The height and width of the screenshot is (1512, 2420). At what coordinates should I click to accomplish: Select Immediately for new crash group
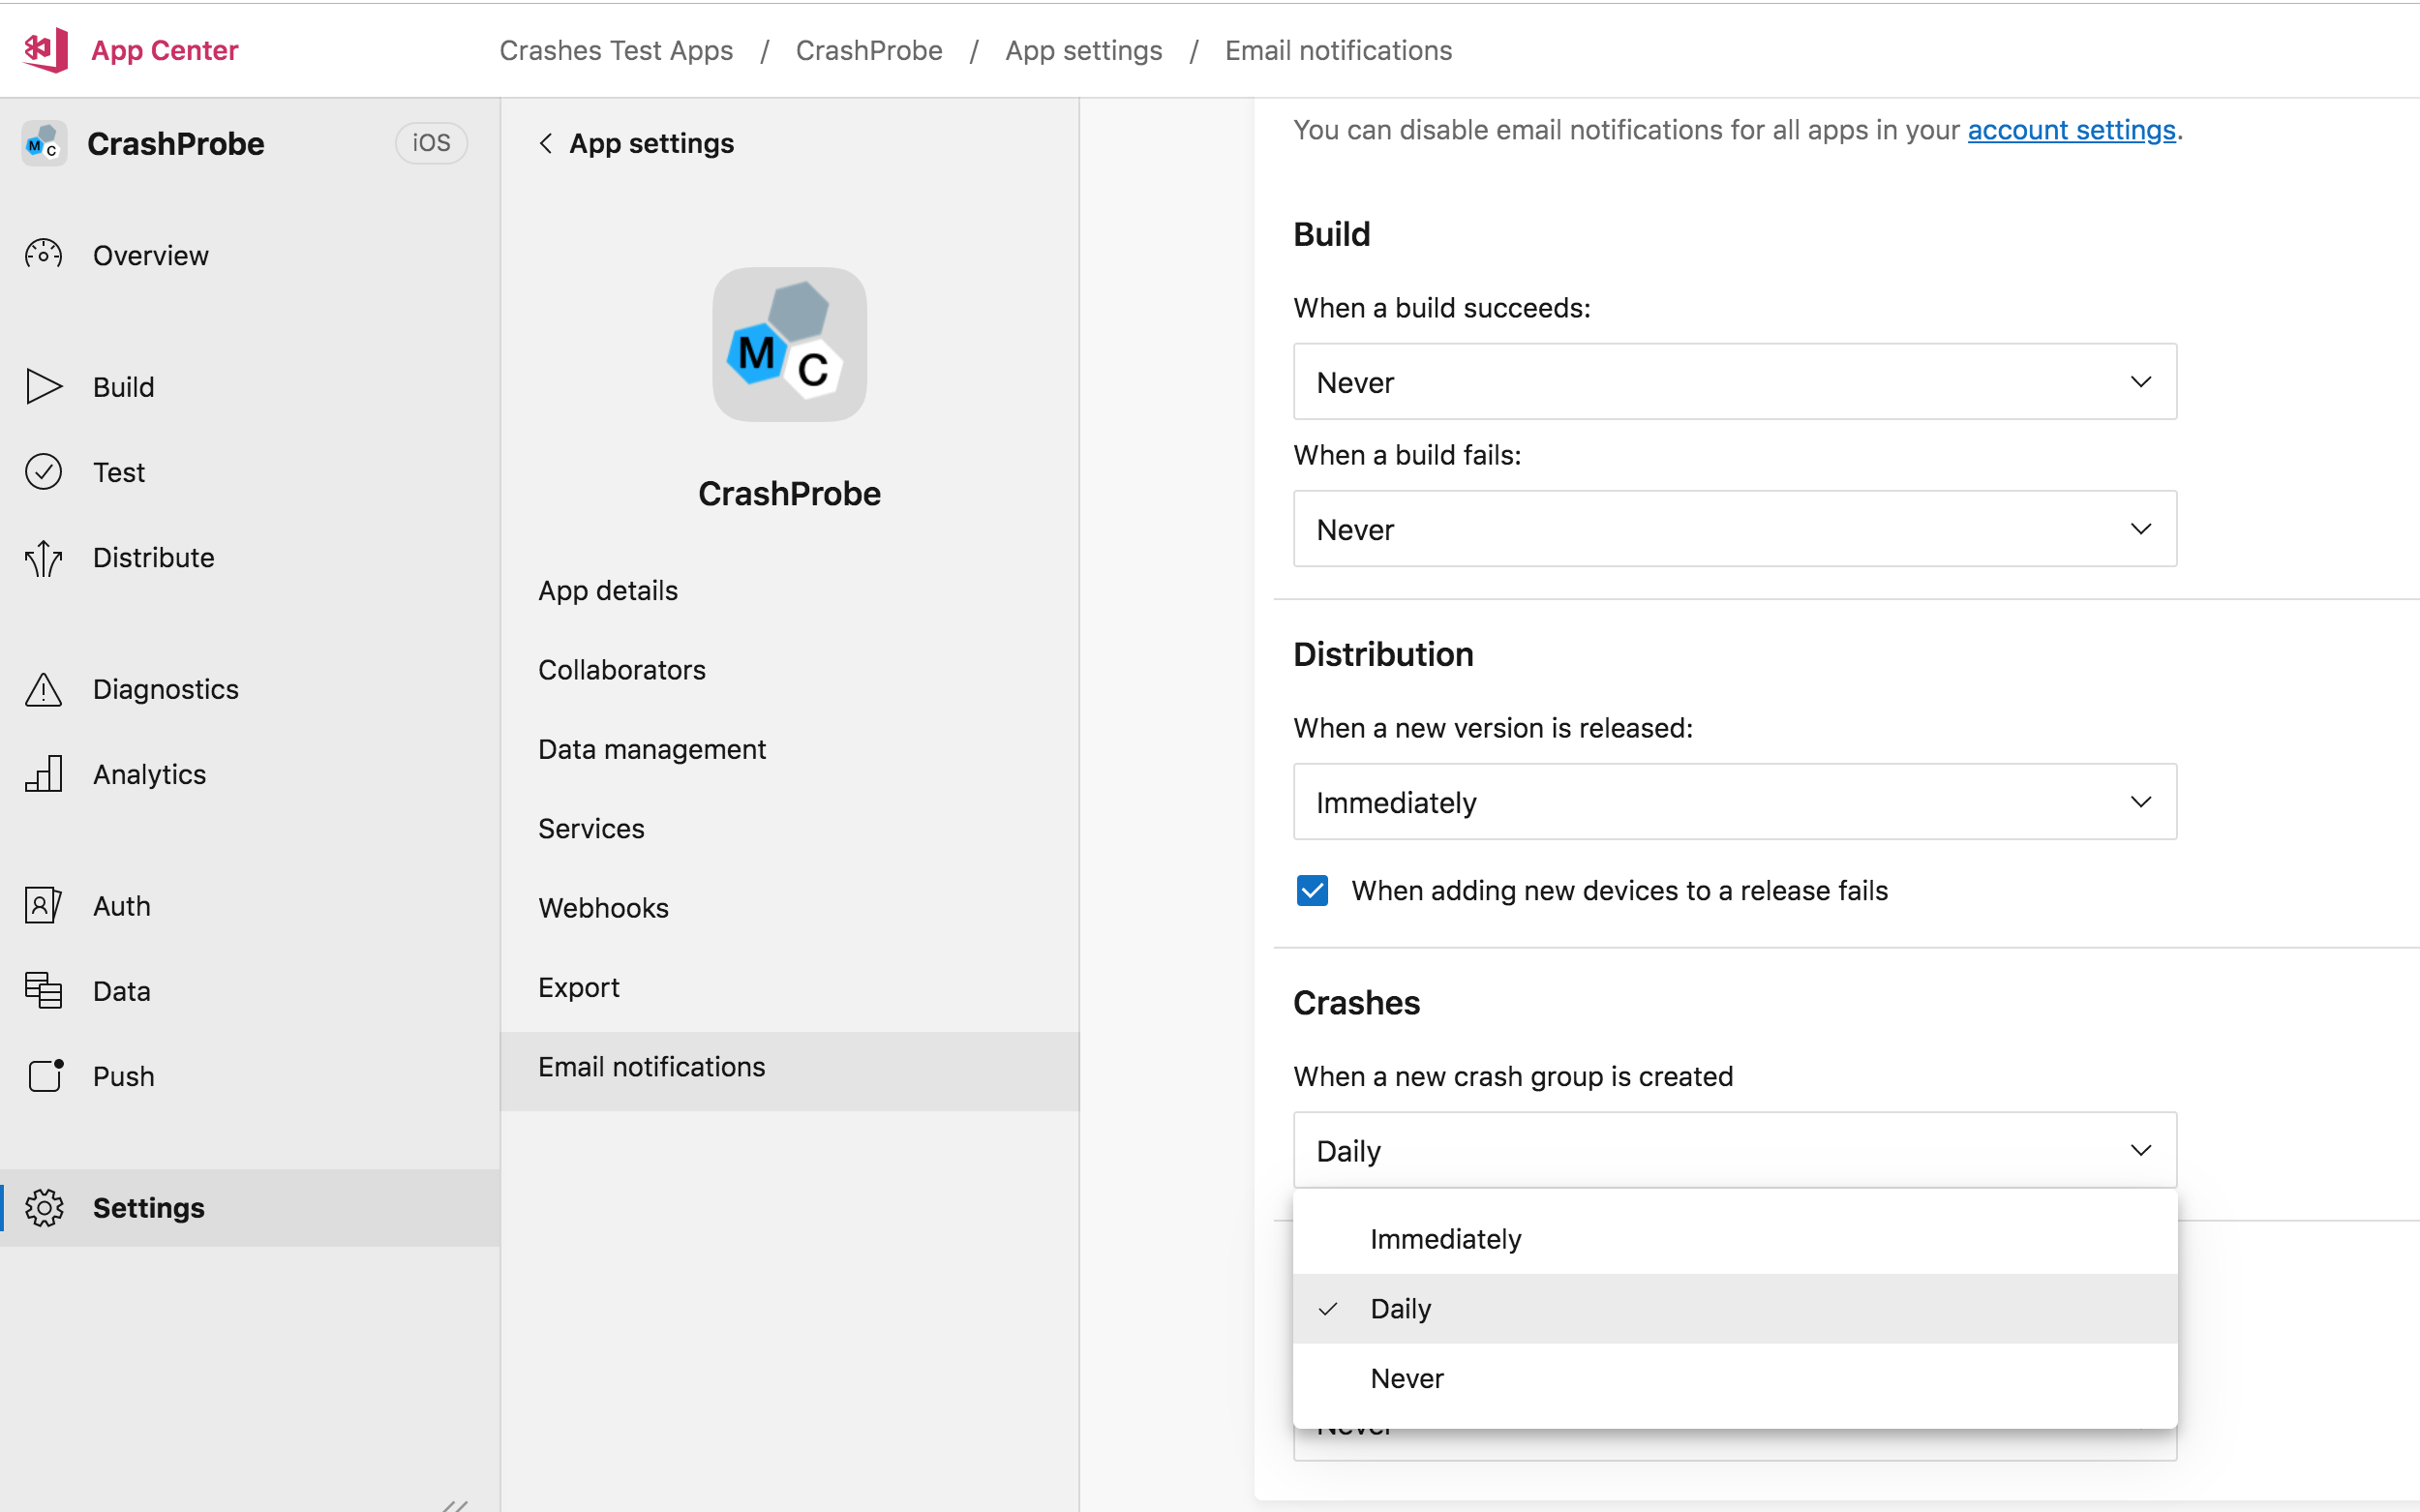[1444, 1238]
